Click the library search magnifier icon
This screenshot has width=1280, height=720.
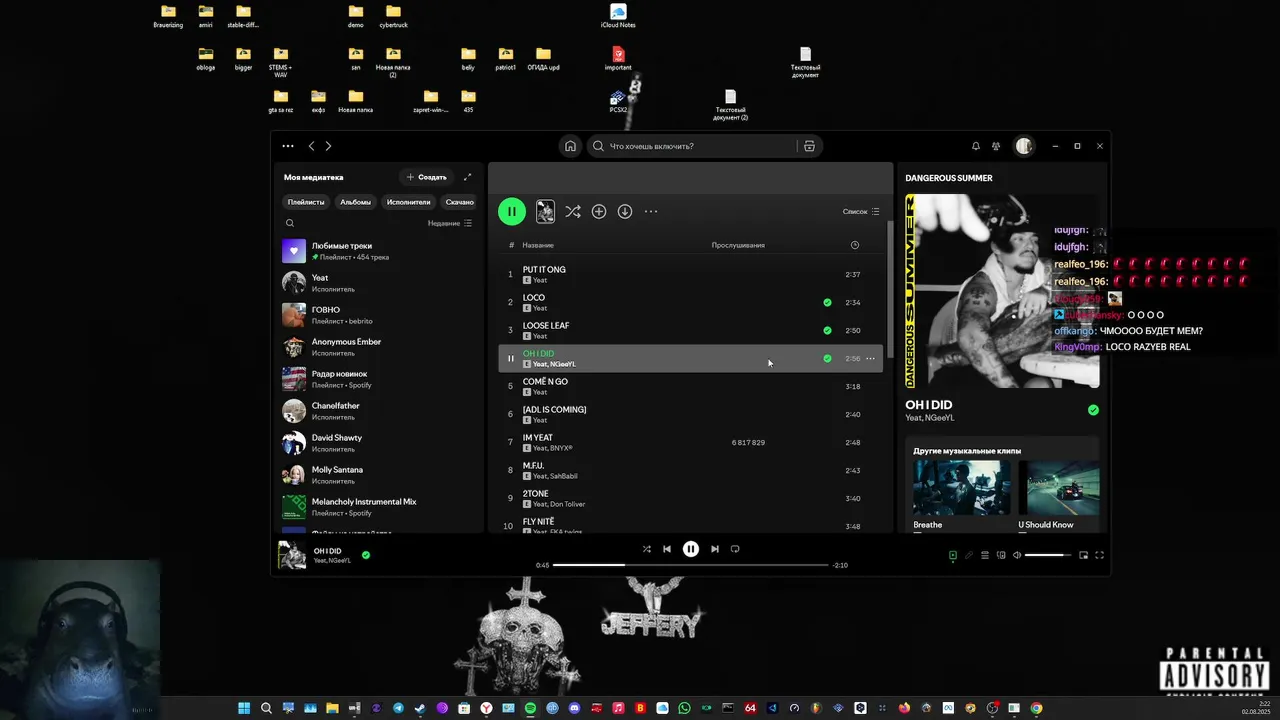[290, 223]
